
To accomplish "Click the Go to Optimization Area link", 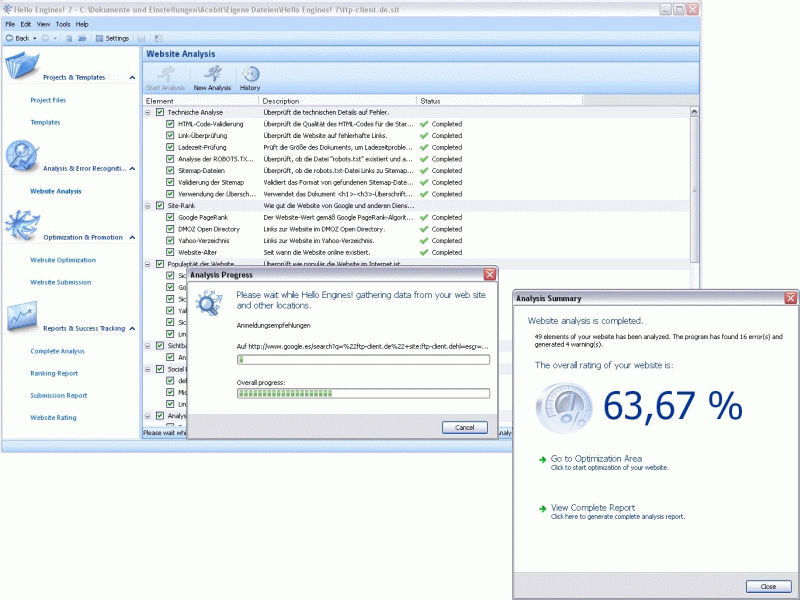I will [596, 459].
